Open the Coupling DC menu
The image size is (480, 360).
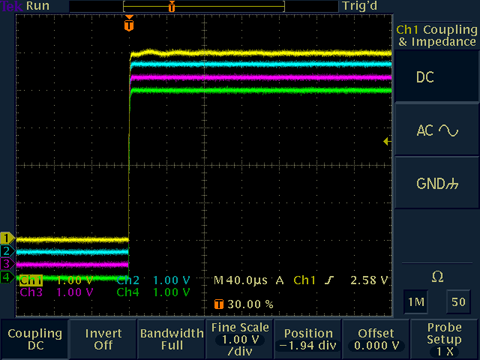coord(35,339)
